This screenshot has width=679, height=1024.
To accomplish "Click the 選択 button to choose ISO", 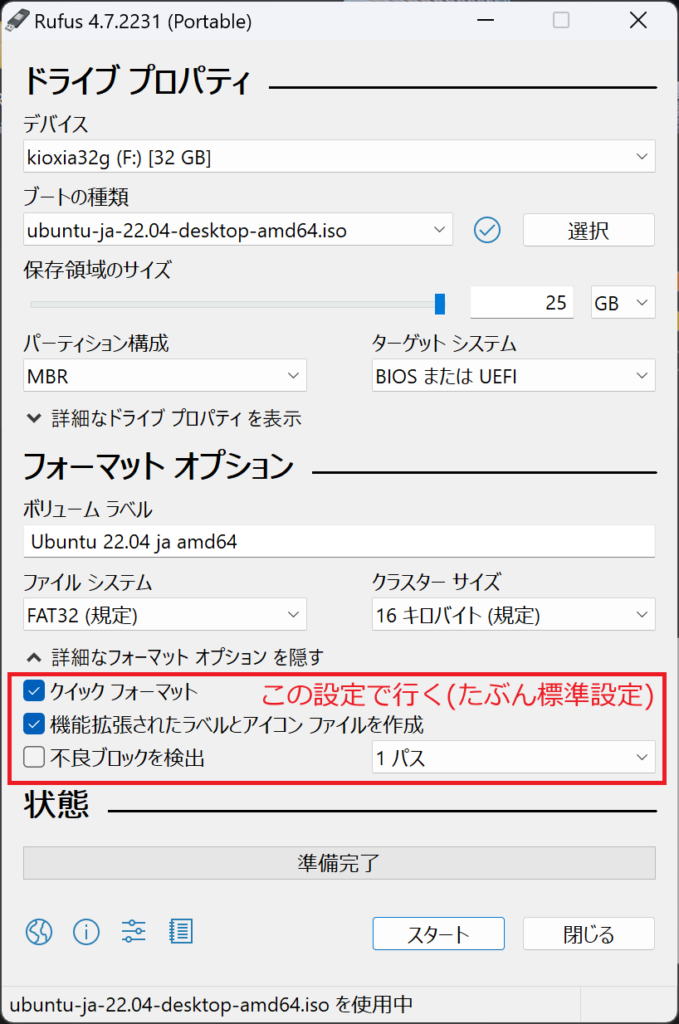I will click(588, 230).
